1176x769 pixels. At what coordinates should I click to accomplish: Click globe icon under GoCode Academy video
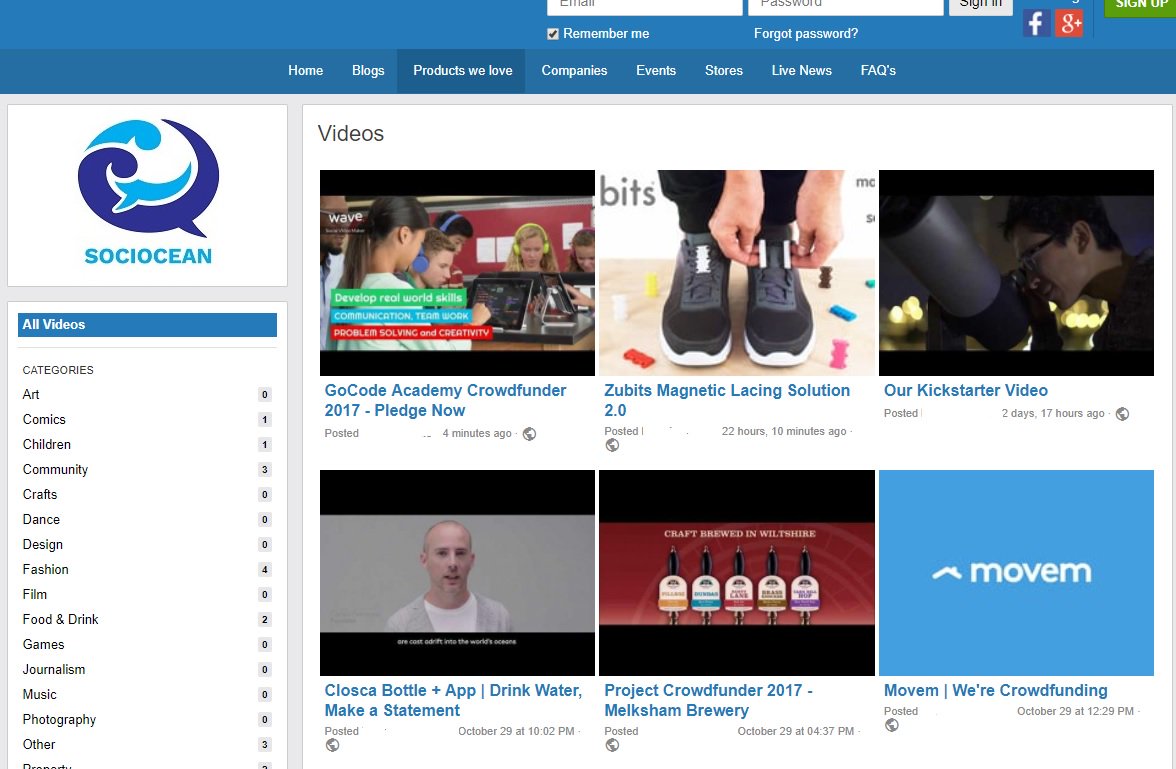(x=530, y=434)
